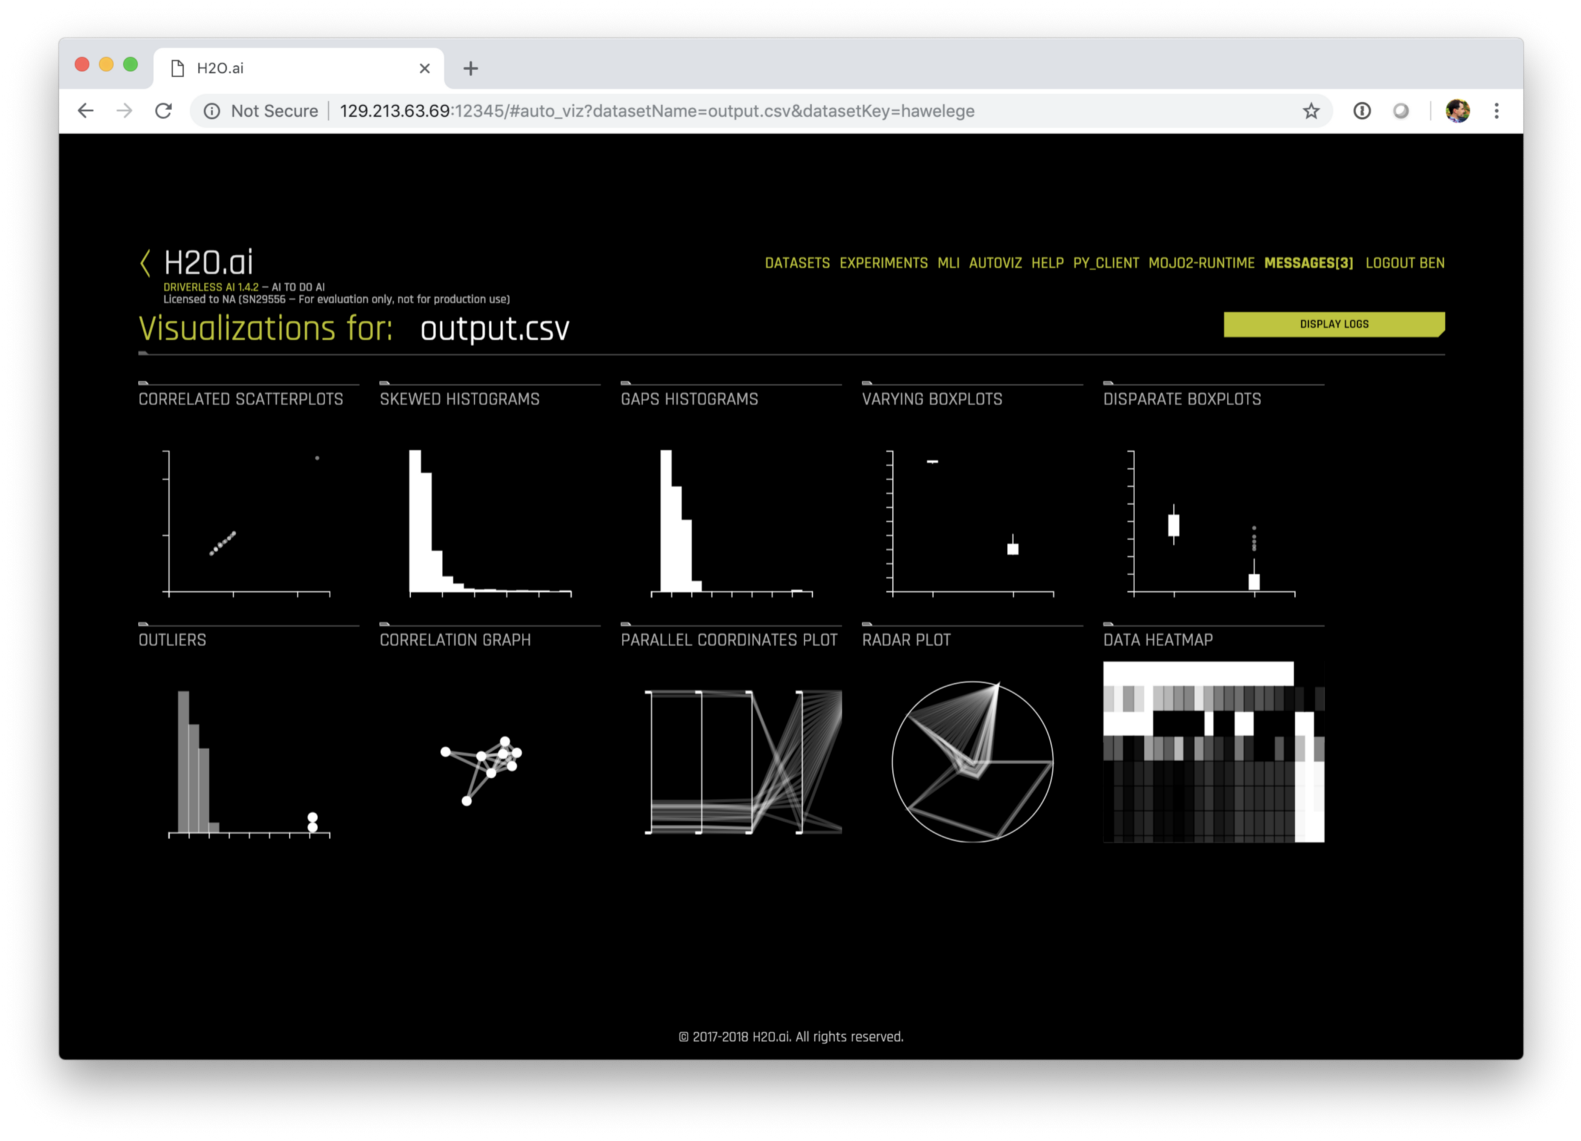This screenshot has height=1141, width=1581.
Task: Click the CORRELATED SCATTERPLOTS heading
Action: click(241, 399)
